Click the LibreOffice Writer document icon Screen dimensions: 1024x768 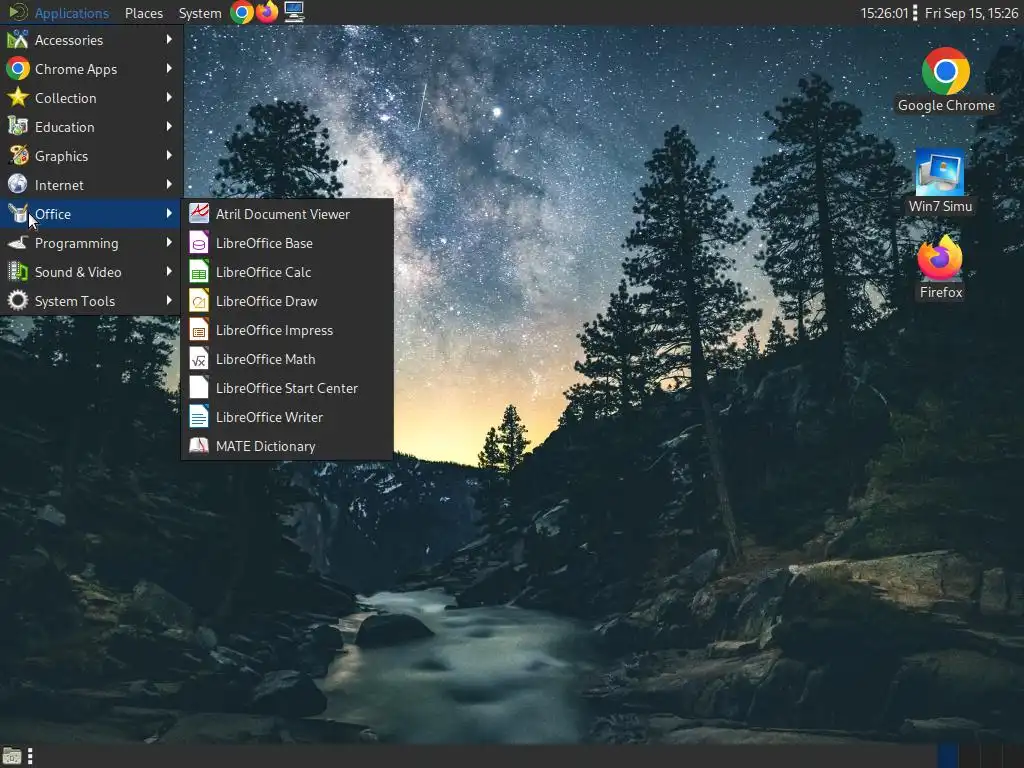coord(199,417)
